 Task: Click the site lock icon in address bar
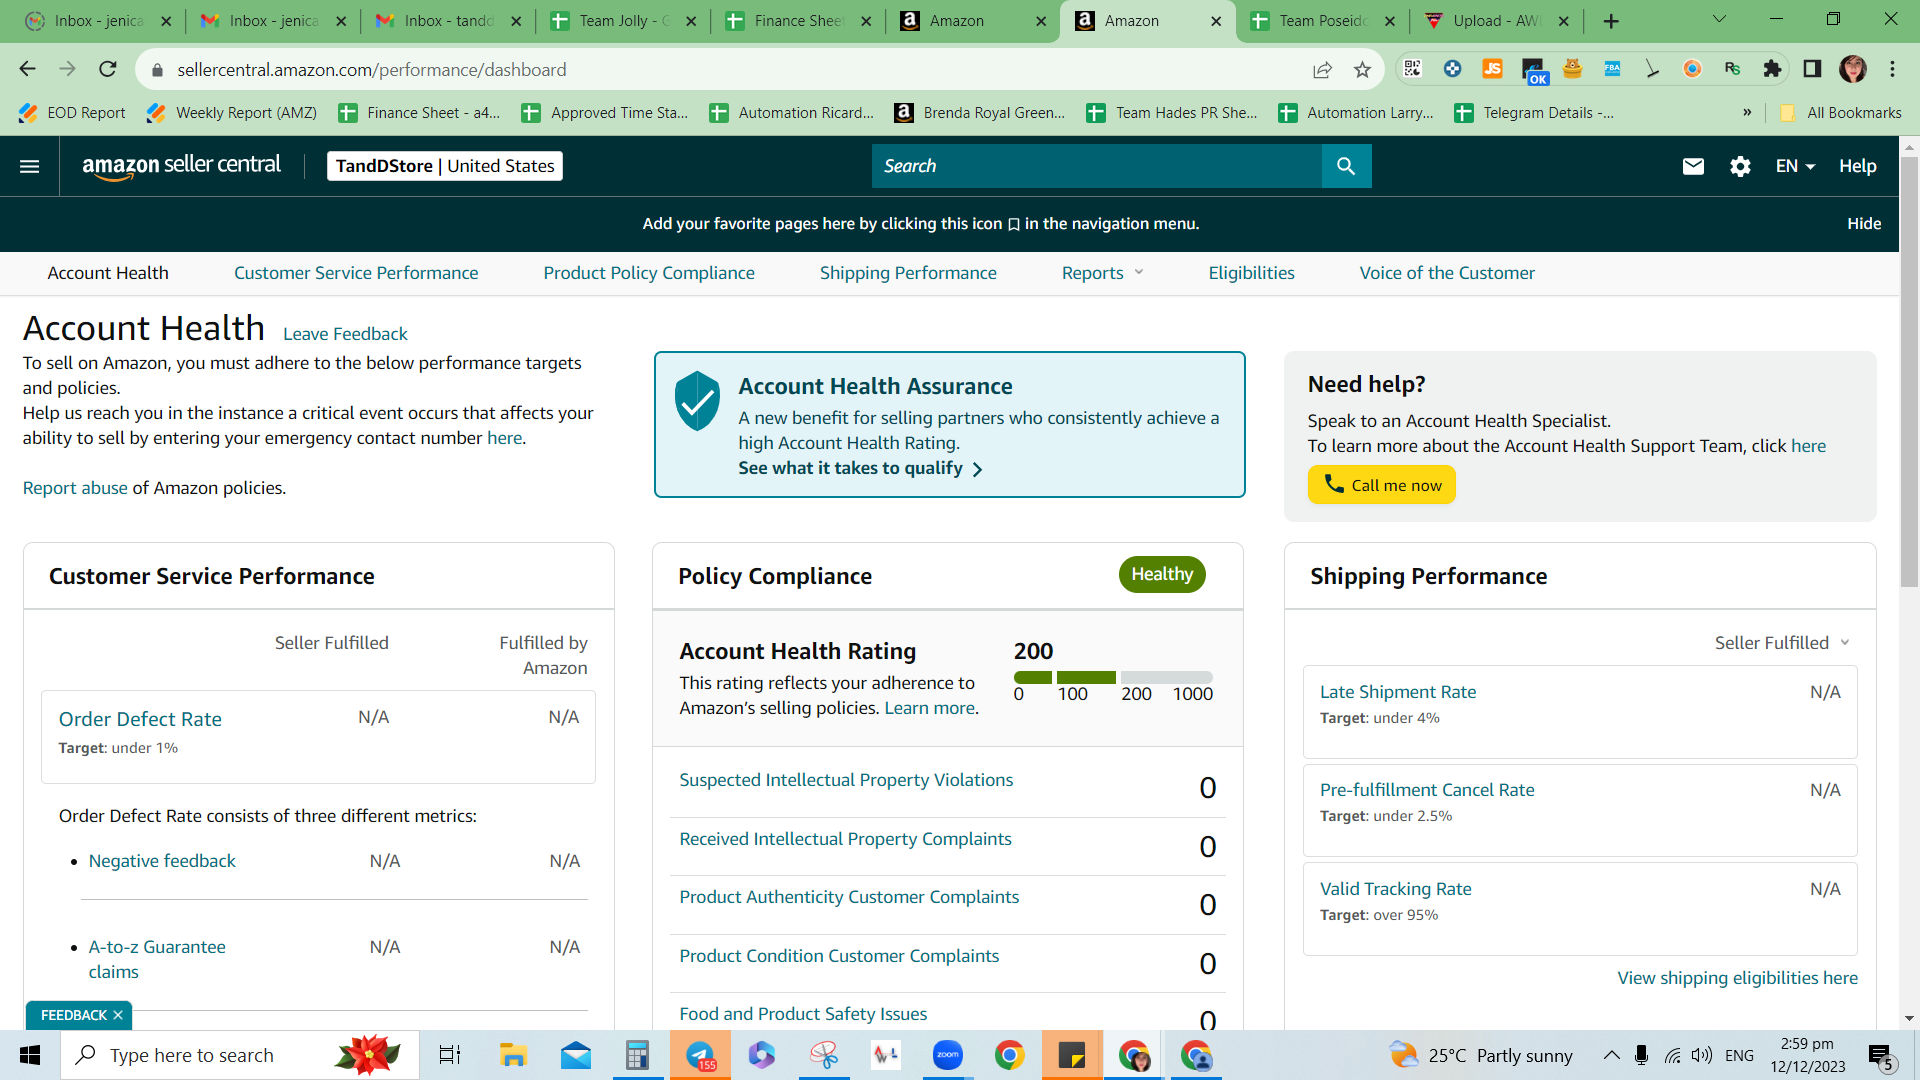coord(156,70)
